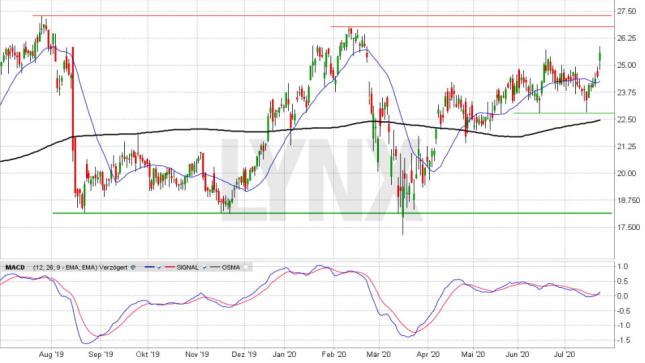Click the Jun '20 date label

(517, 354)
